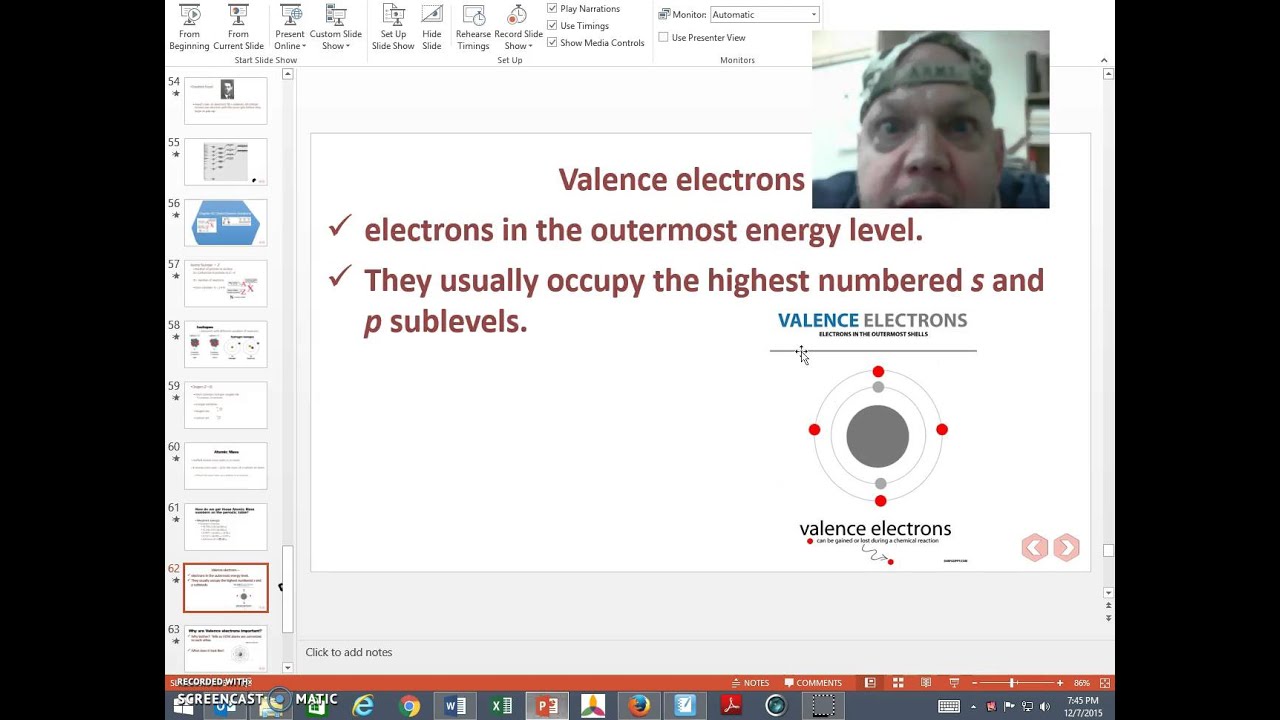
Task: Click the 'Valence electrons' slide title
Action: (681, 180)
